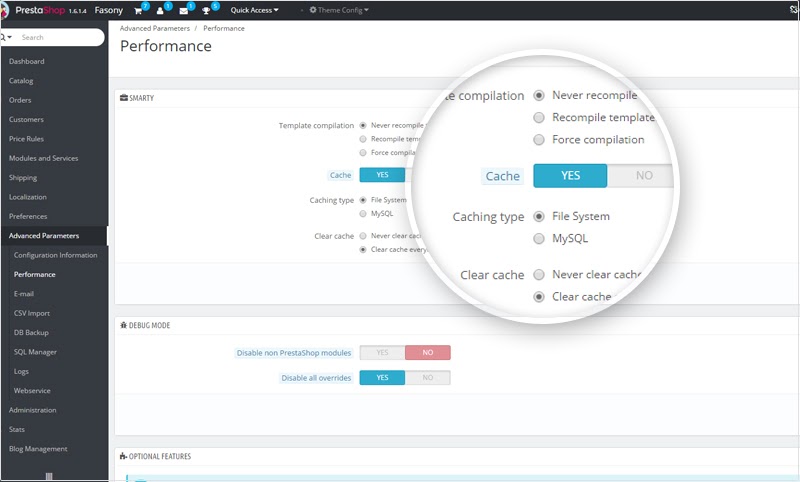Select Never recompile template radio button
Screen dimensions: 800x482
(x=363, y=126)
